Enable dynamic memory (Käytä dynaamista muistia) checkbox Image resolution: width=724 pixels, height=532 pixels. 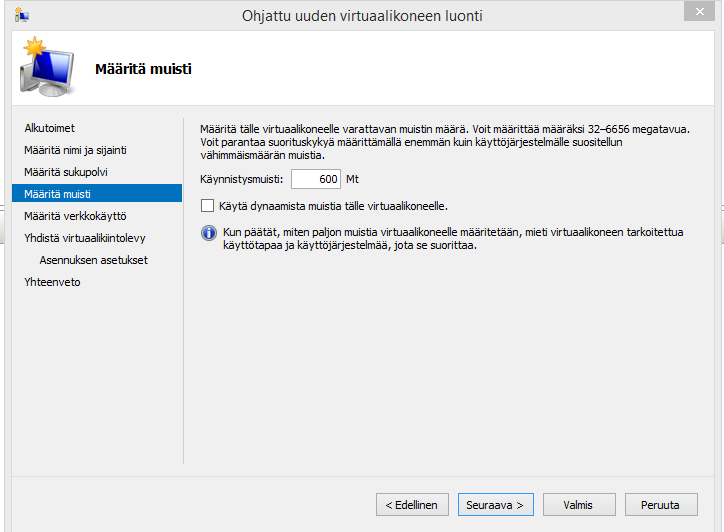pyautogui.click(x=207, y=206)
